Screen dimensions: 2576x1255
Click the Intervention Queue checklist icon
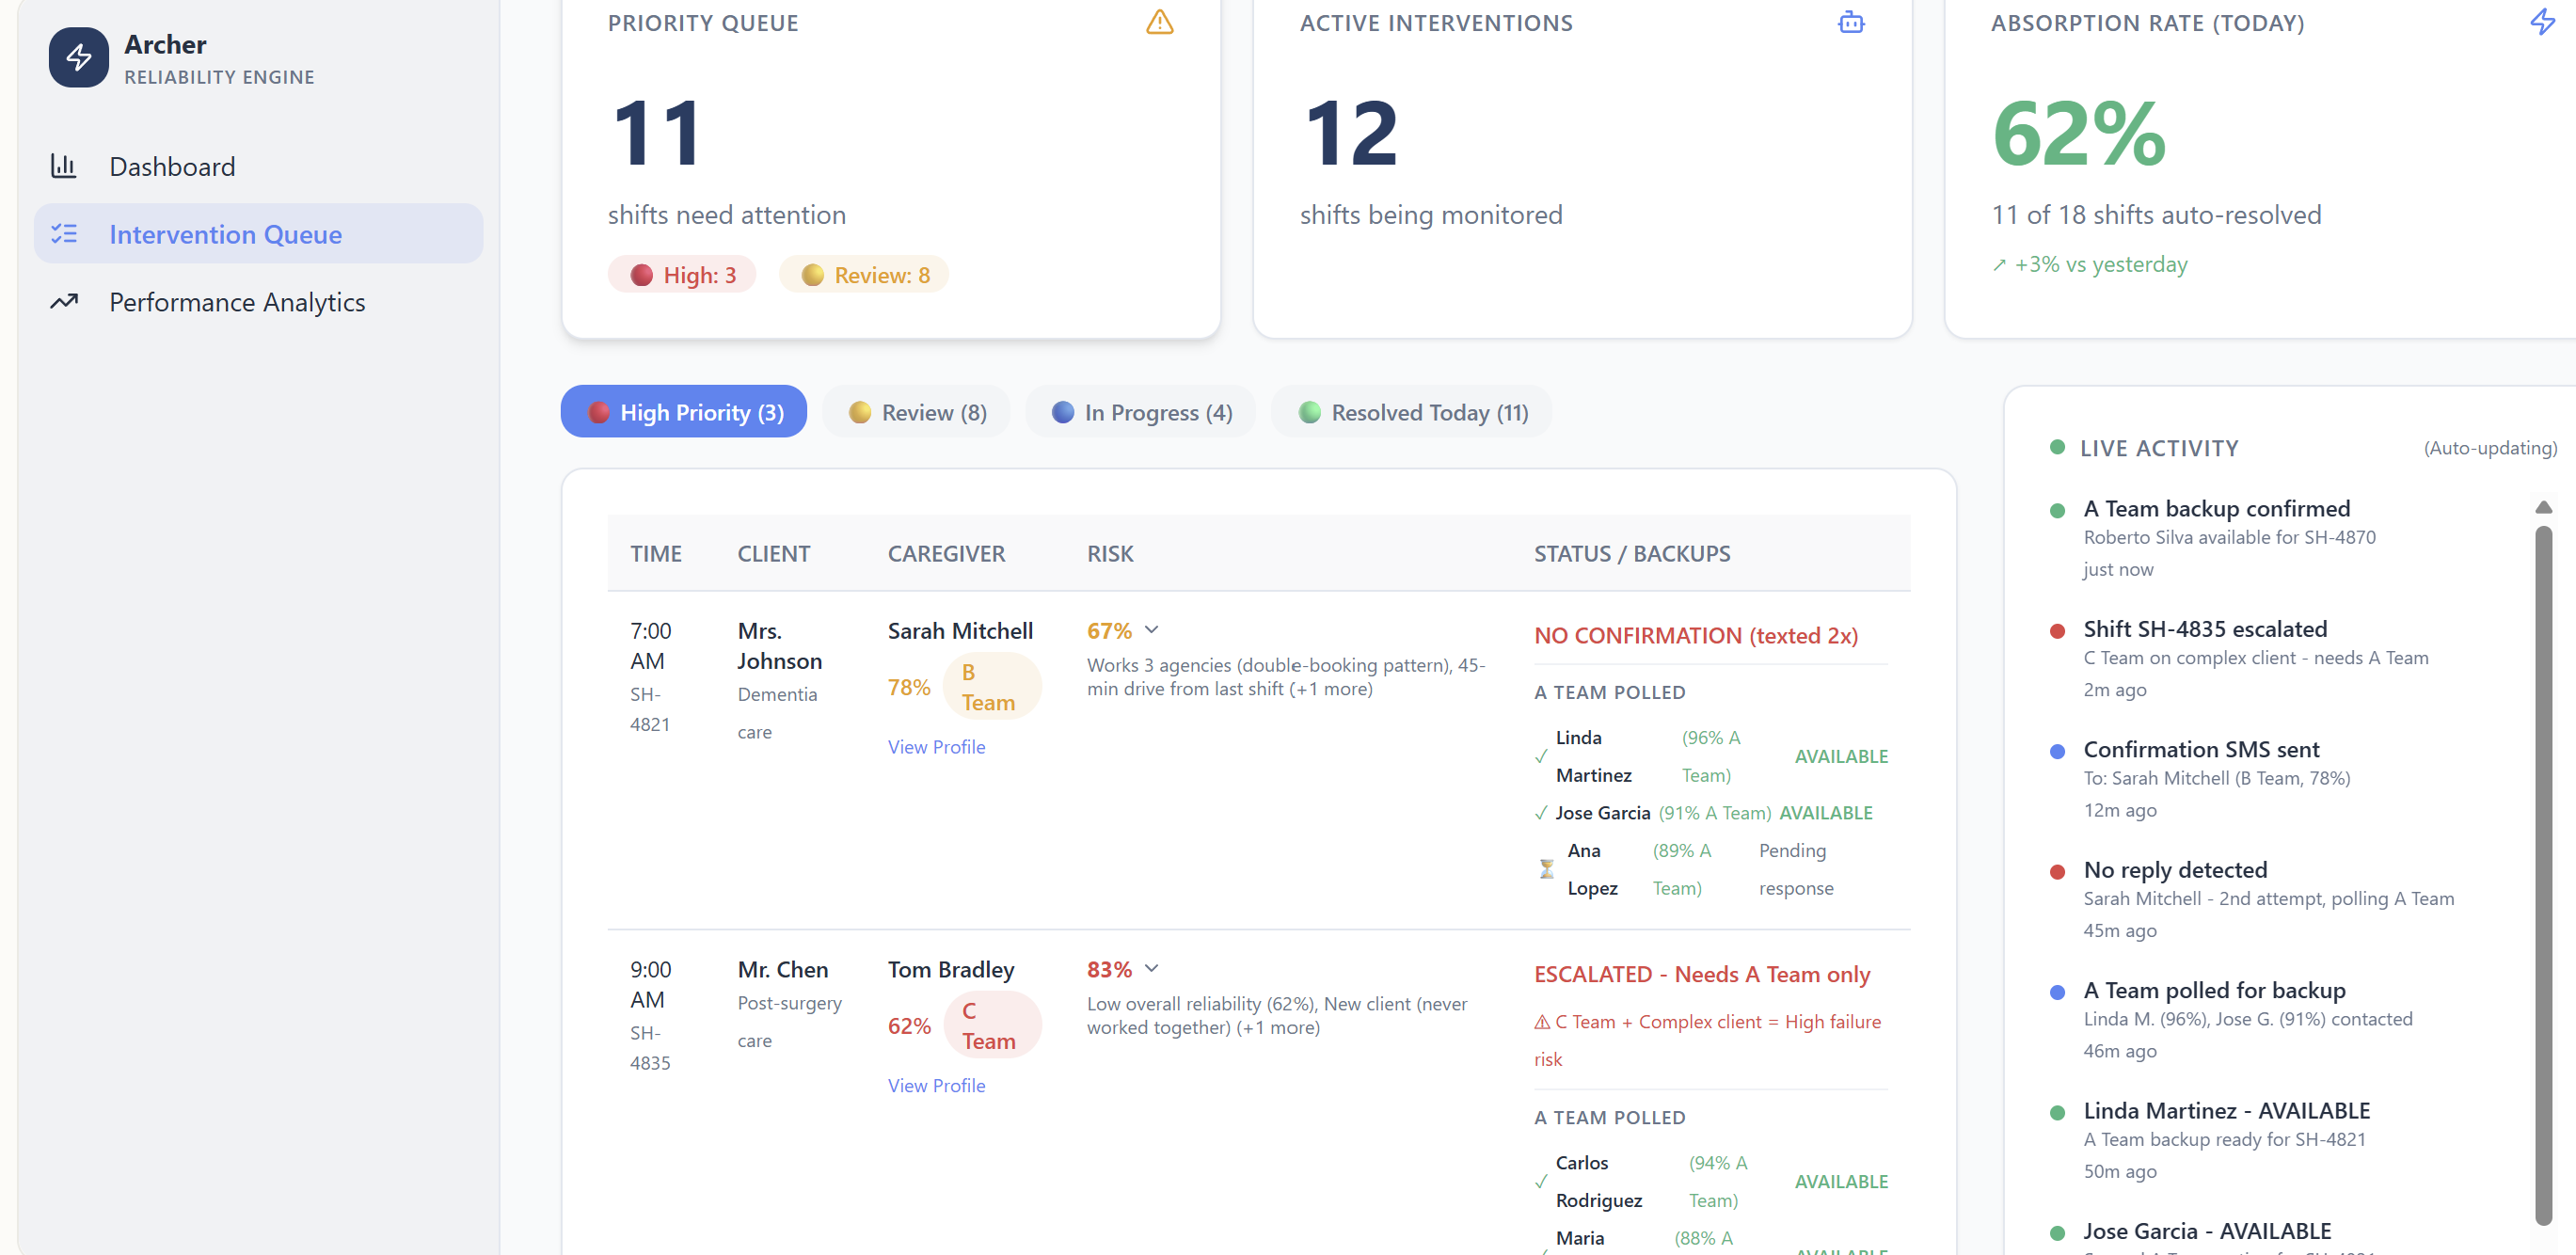pos(65,233)
